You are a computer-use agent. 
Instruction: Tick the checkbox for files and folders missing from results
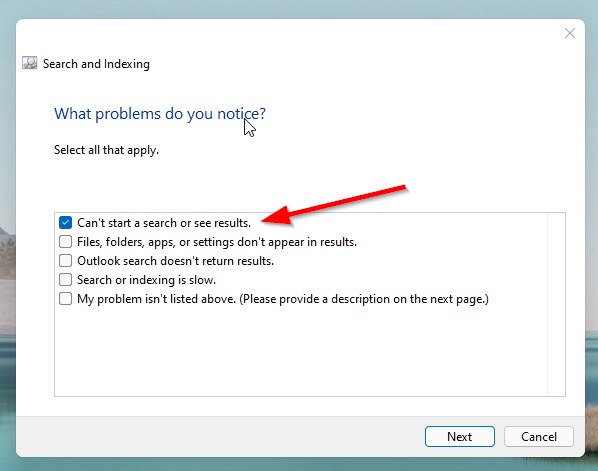pyautogui.click(x=66, y=241)
